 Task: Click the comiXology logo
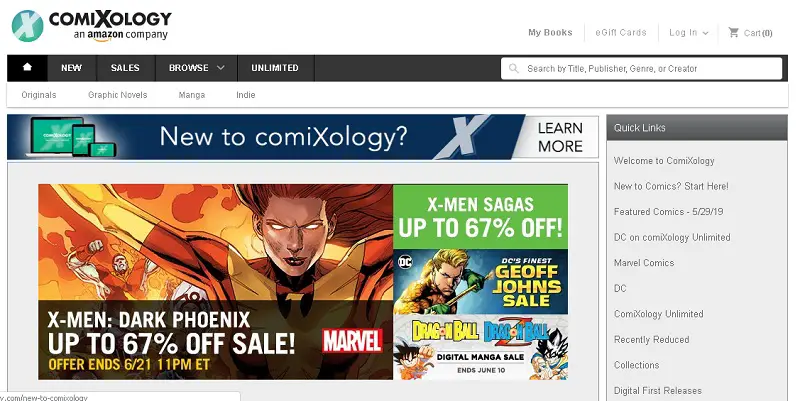[92, 26]
